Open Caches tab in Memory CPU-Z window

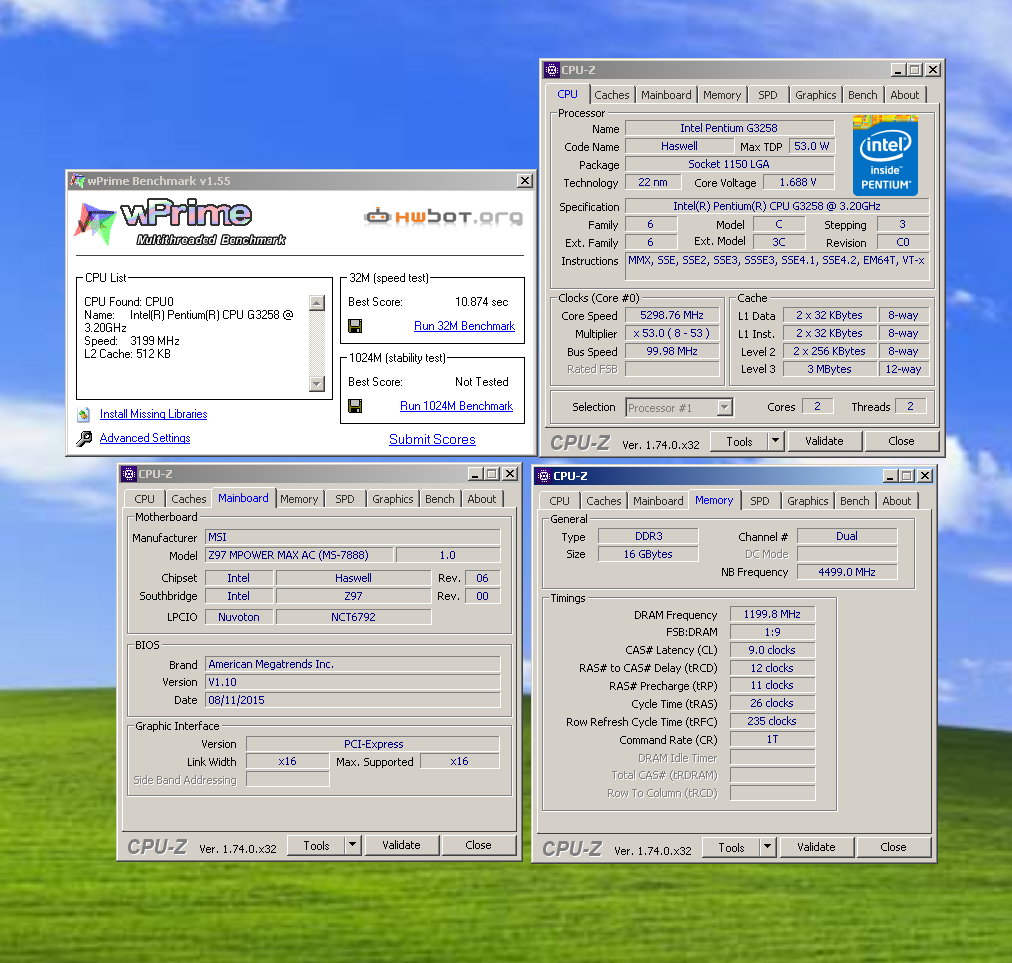coord(603,501)
